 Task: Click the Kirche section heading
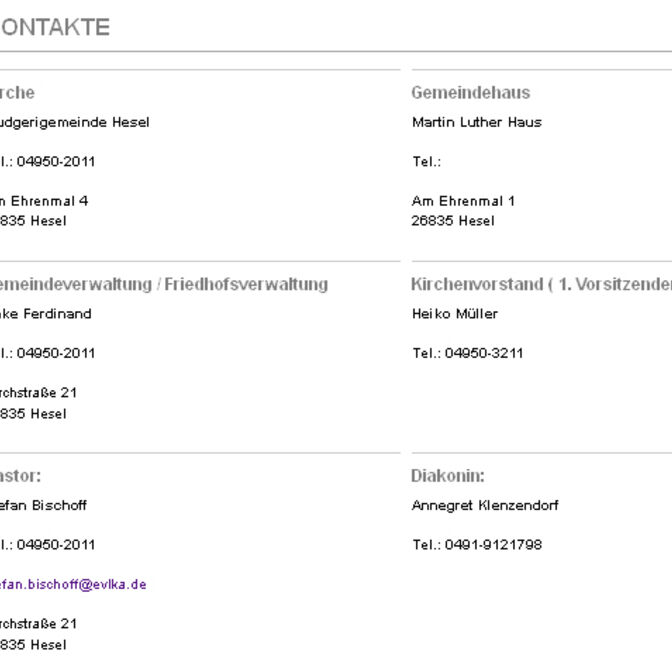pos(17,93)
